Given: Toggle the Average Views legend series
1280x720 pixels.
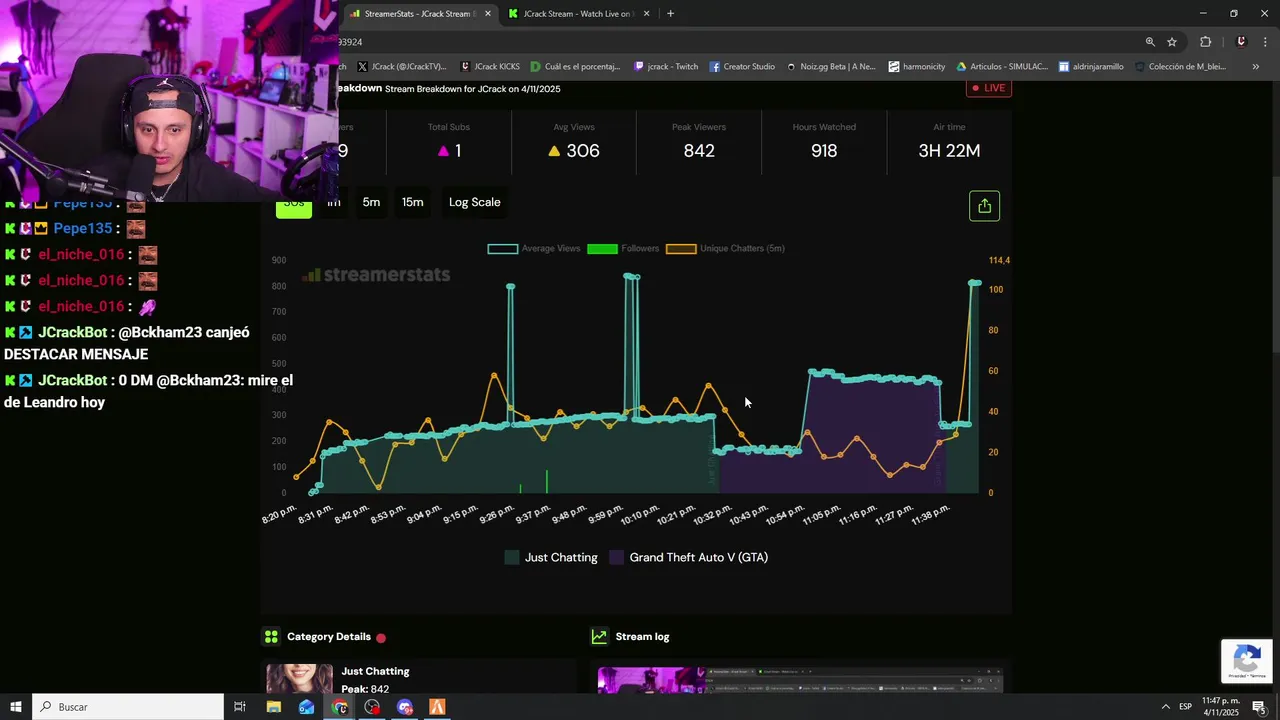Looking at the screenshot, I should [534, 248].
